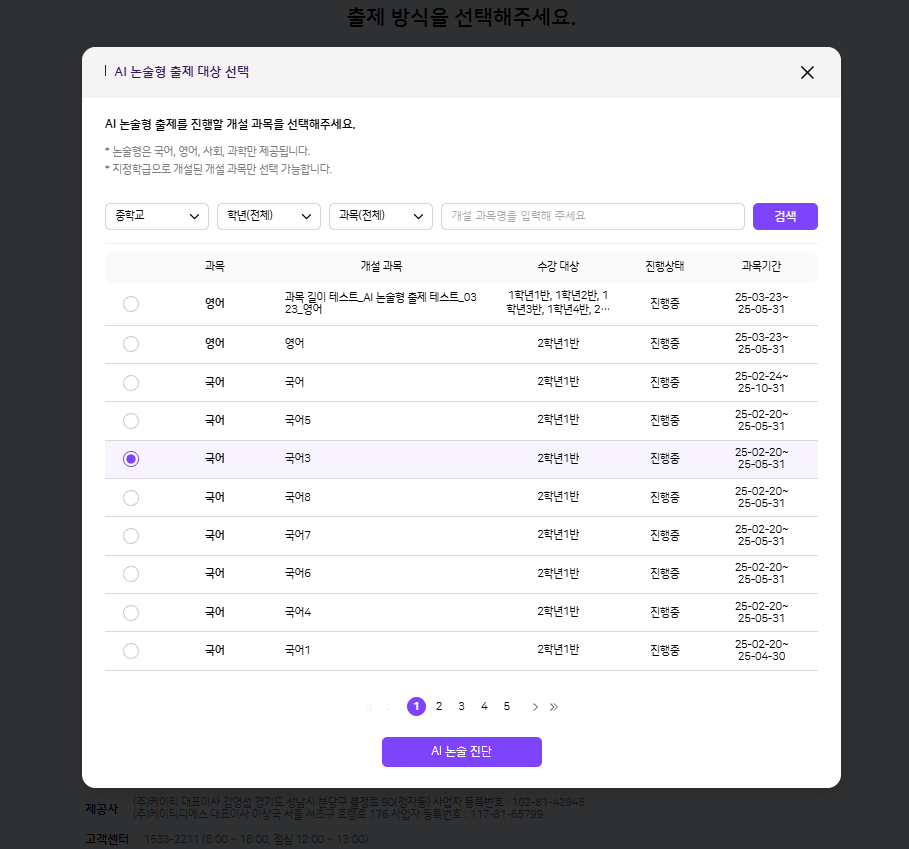This screenshot has height=849, width=909.
Task: Switch to page 5 of results
Action: coord(507,707)
